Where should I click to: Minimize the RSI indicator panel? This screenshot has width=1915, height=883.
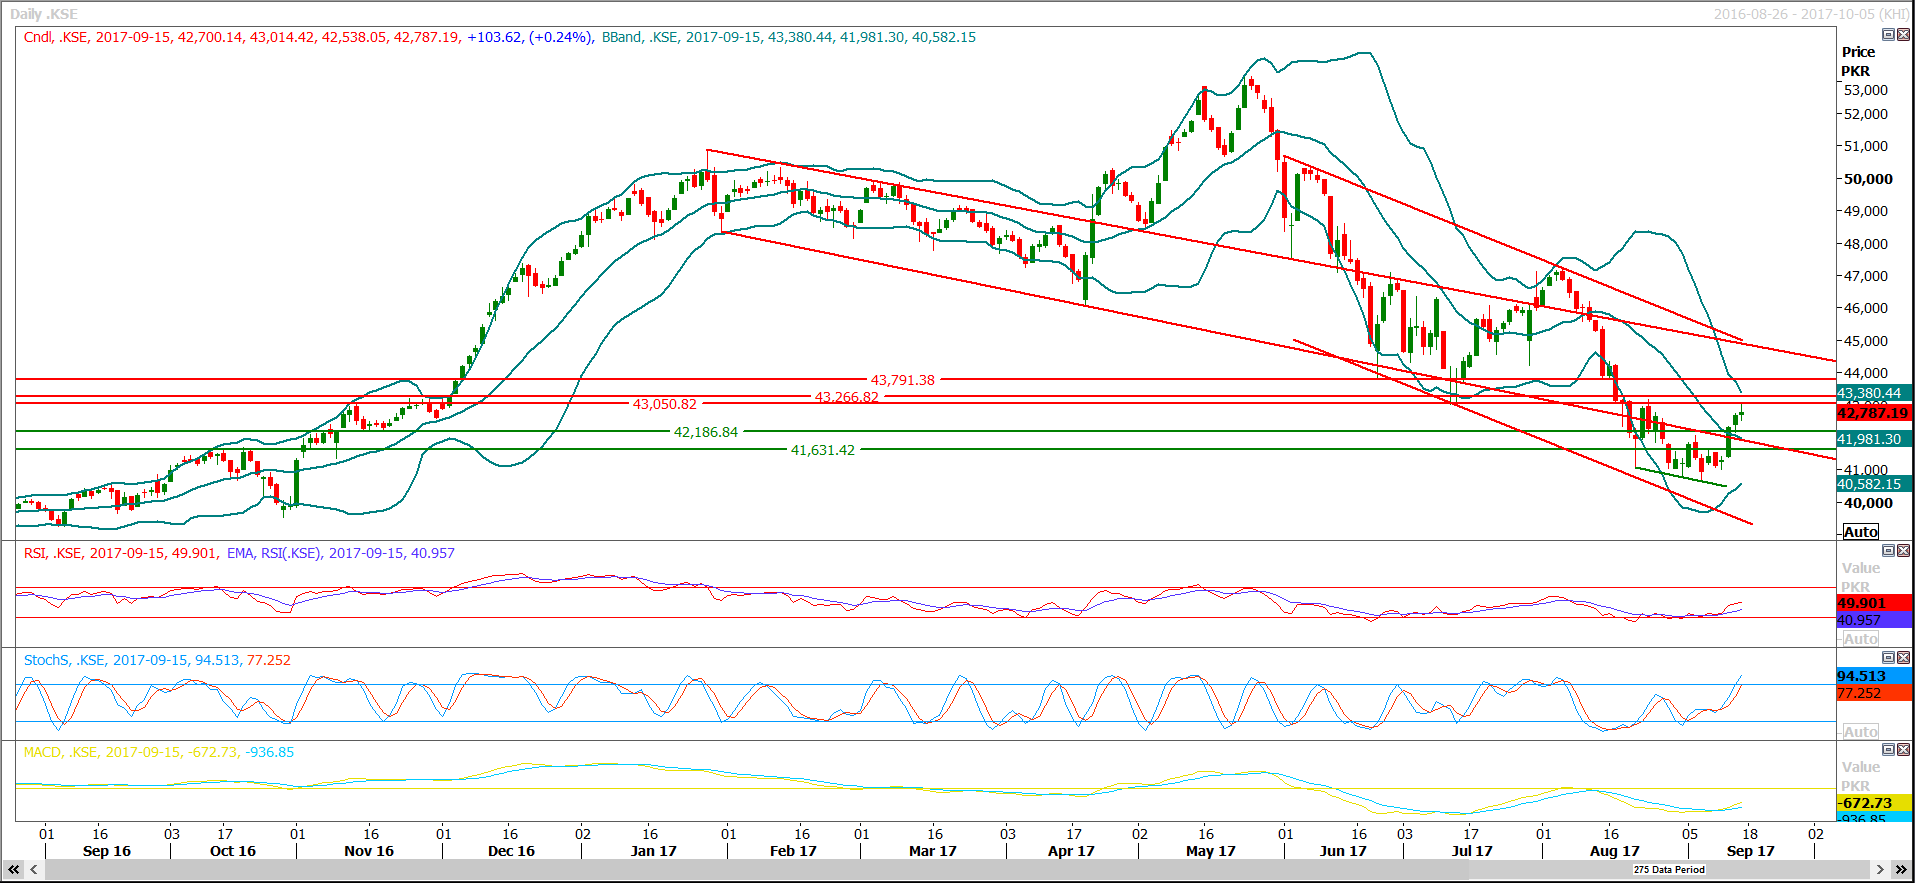tap(1888, 551)
